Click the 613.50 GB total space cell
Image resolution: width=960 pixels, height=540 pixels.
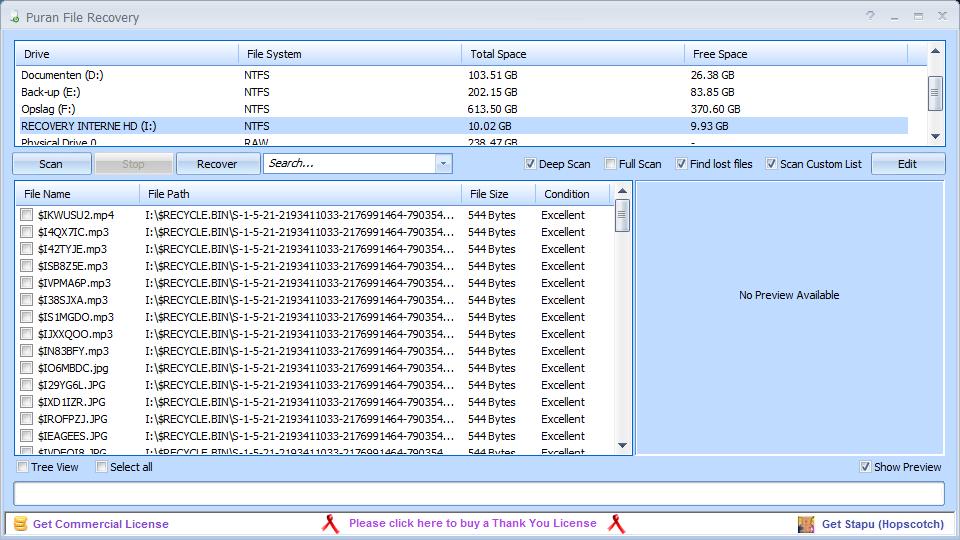pyautogui.click(x=492, y=109)
